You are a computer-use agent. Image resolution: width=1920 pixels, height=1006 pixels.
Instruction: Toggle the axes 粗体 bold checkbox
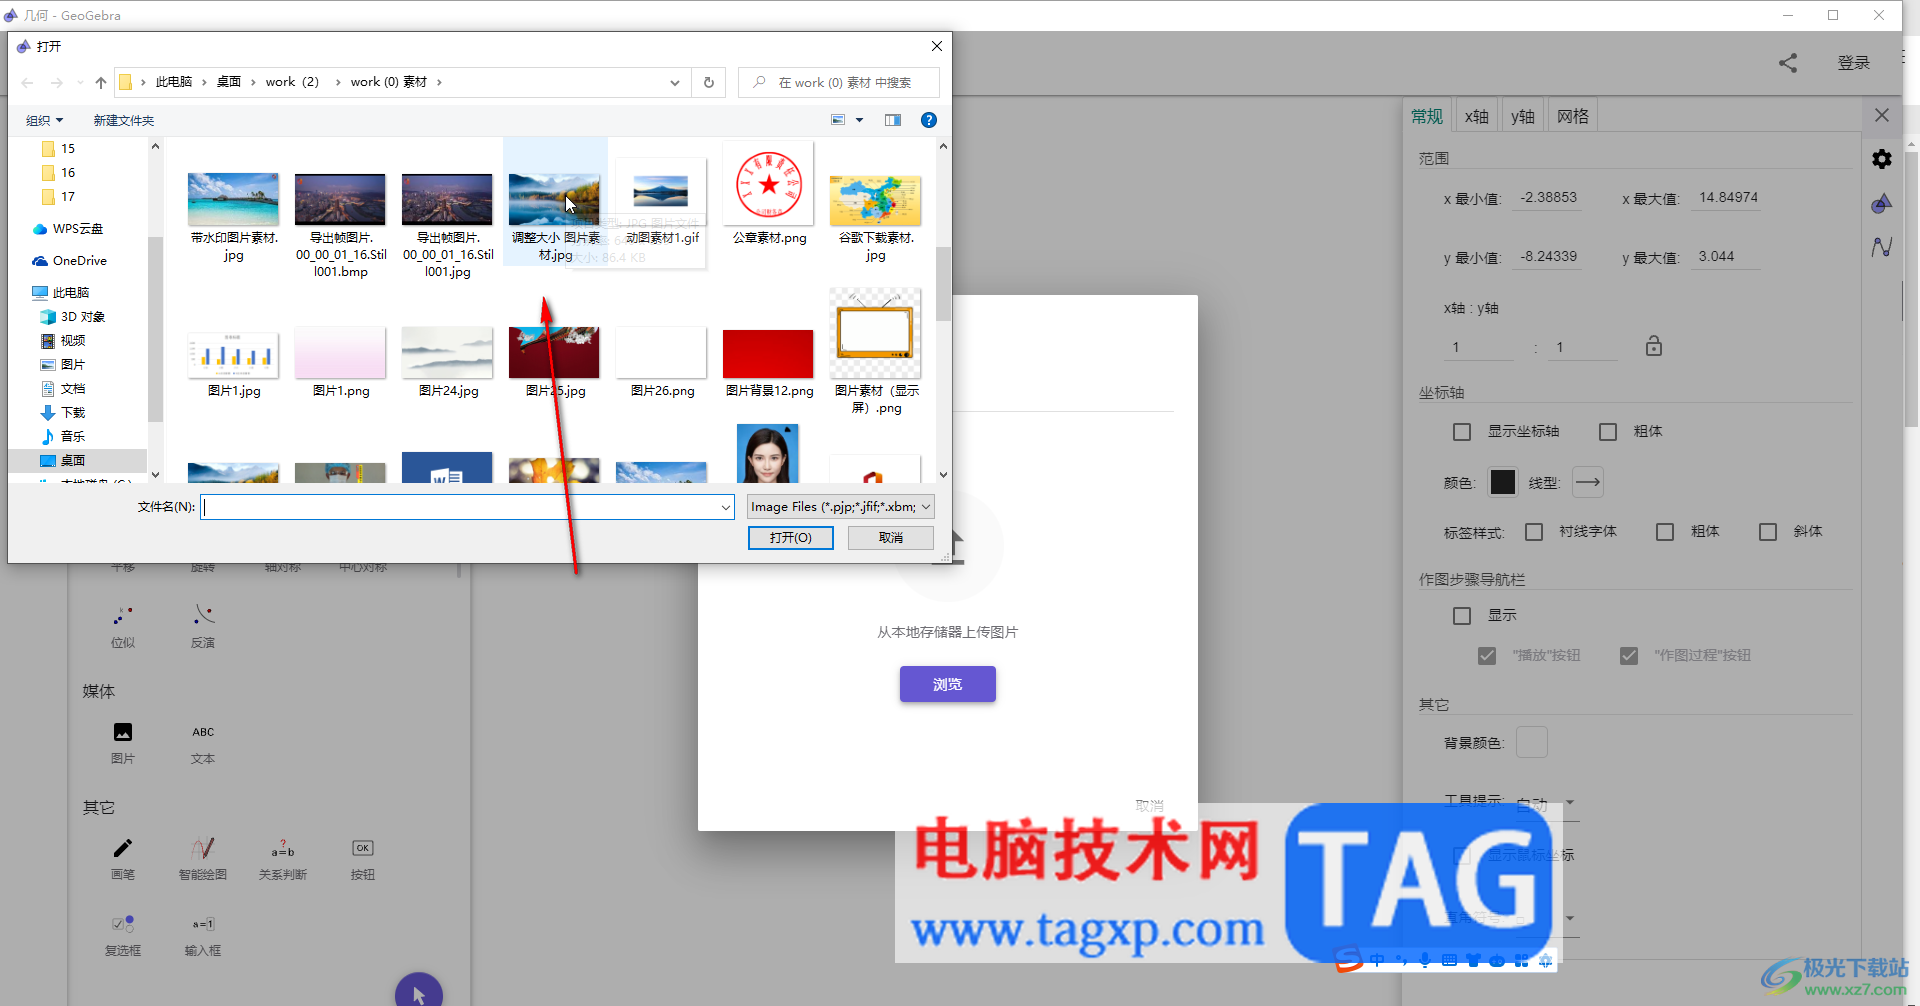(x=1608, y=432)
